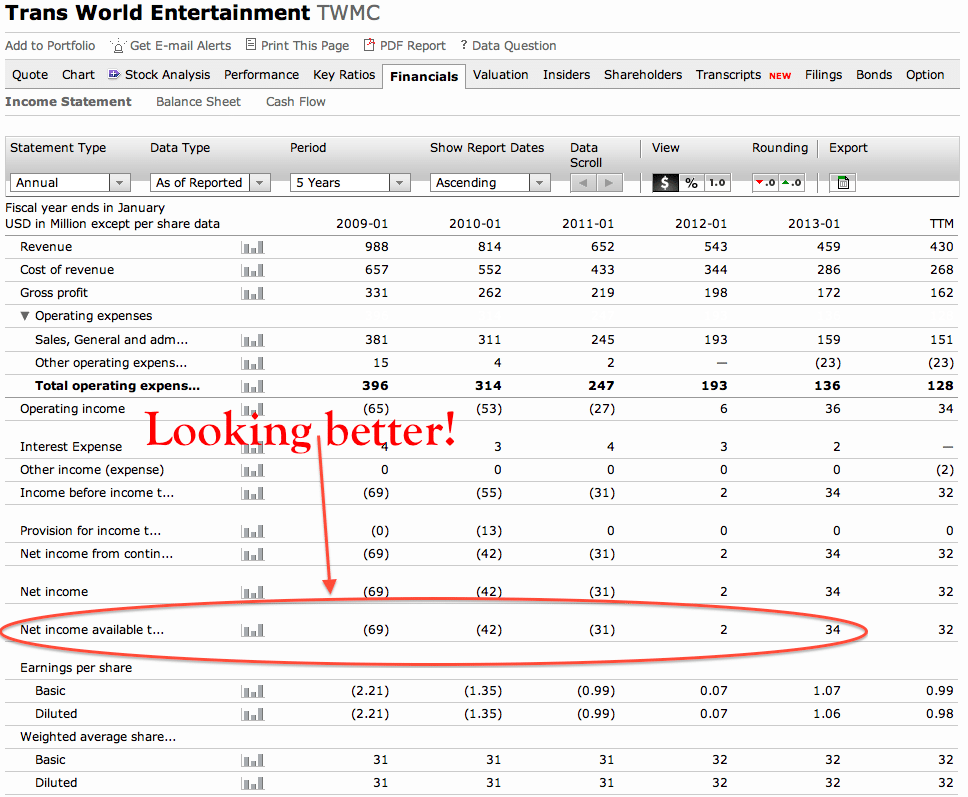Open the Statement Type Annual dropdown
Screen dimensions: 968x797
tap(70, 183)
